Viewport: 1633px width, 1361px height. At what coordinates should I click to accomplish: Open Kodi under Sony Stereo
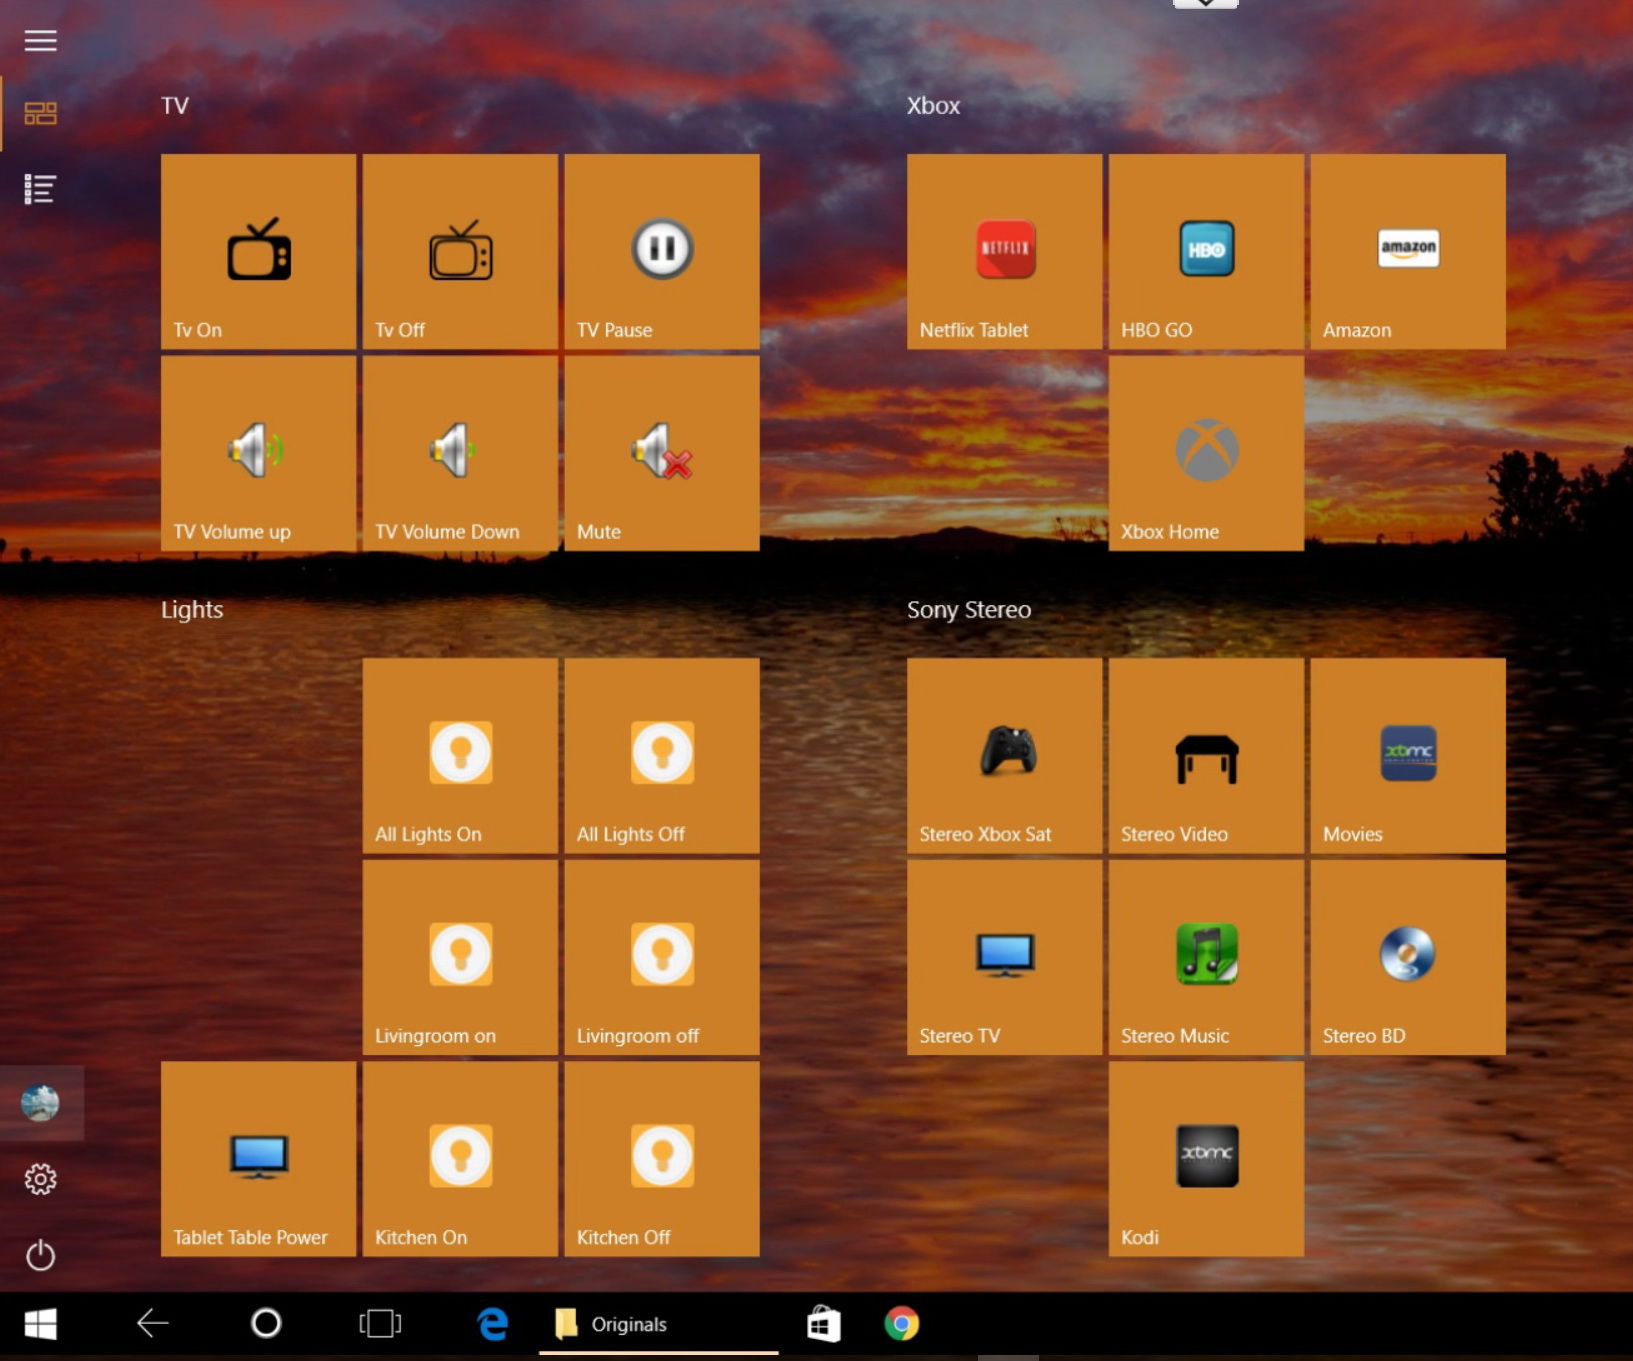click(x=1205, y=1157)
